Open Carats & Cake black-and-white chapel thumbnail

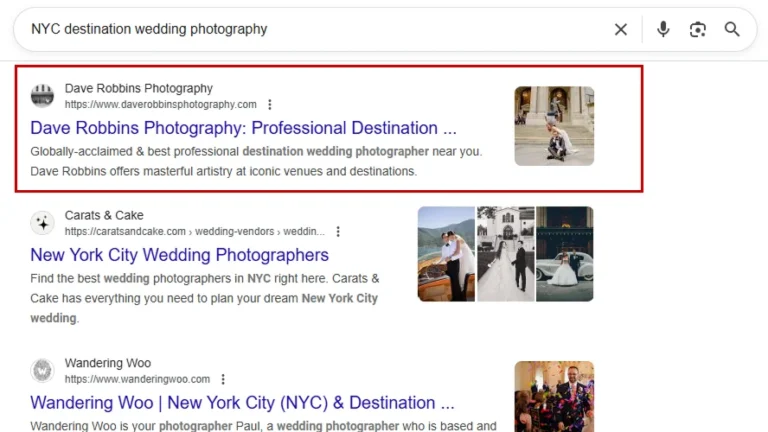tap(505, 254)
